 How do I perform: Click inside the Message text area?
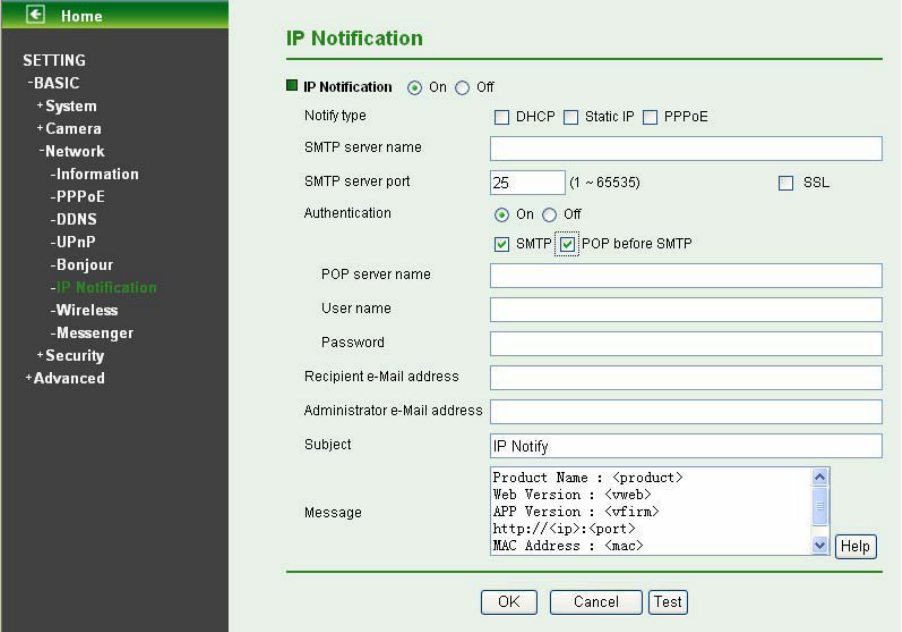[650, 511]
